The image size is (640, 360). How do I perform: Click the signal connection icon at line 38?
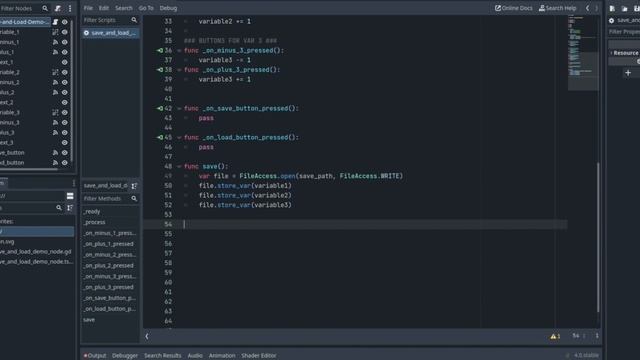click(x=160, y=70)
